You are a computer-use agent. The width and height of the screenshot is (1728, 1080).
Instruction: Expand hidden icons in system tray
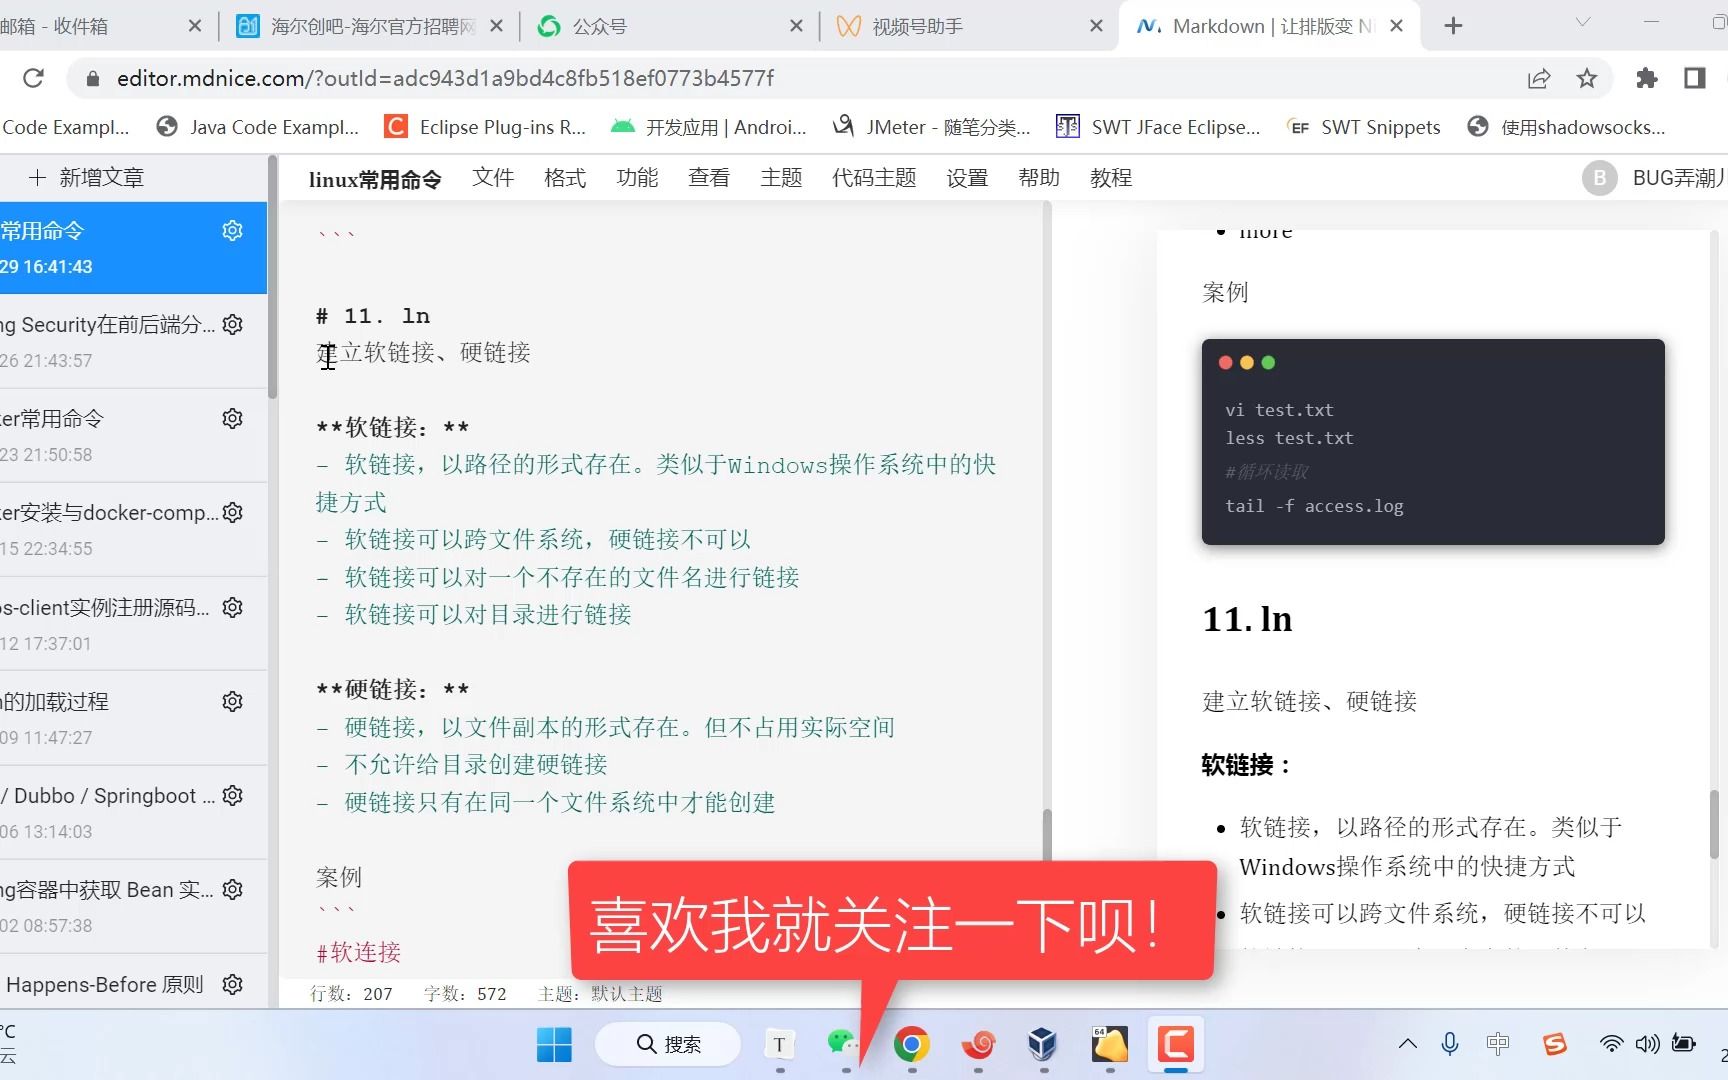tap(1407, 1043)
